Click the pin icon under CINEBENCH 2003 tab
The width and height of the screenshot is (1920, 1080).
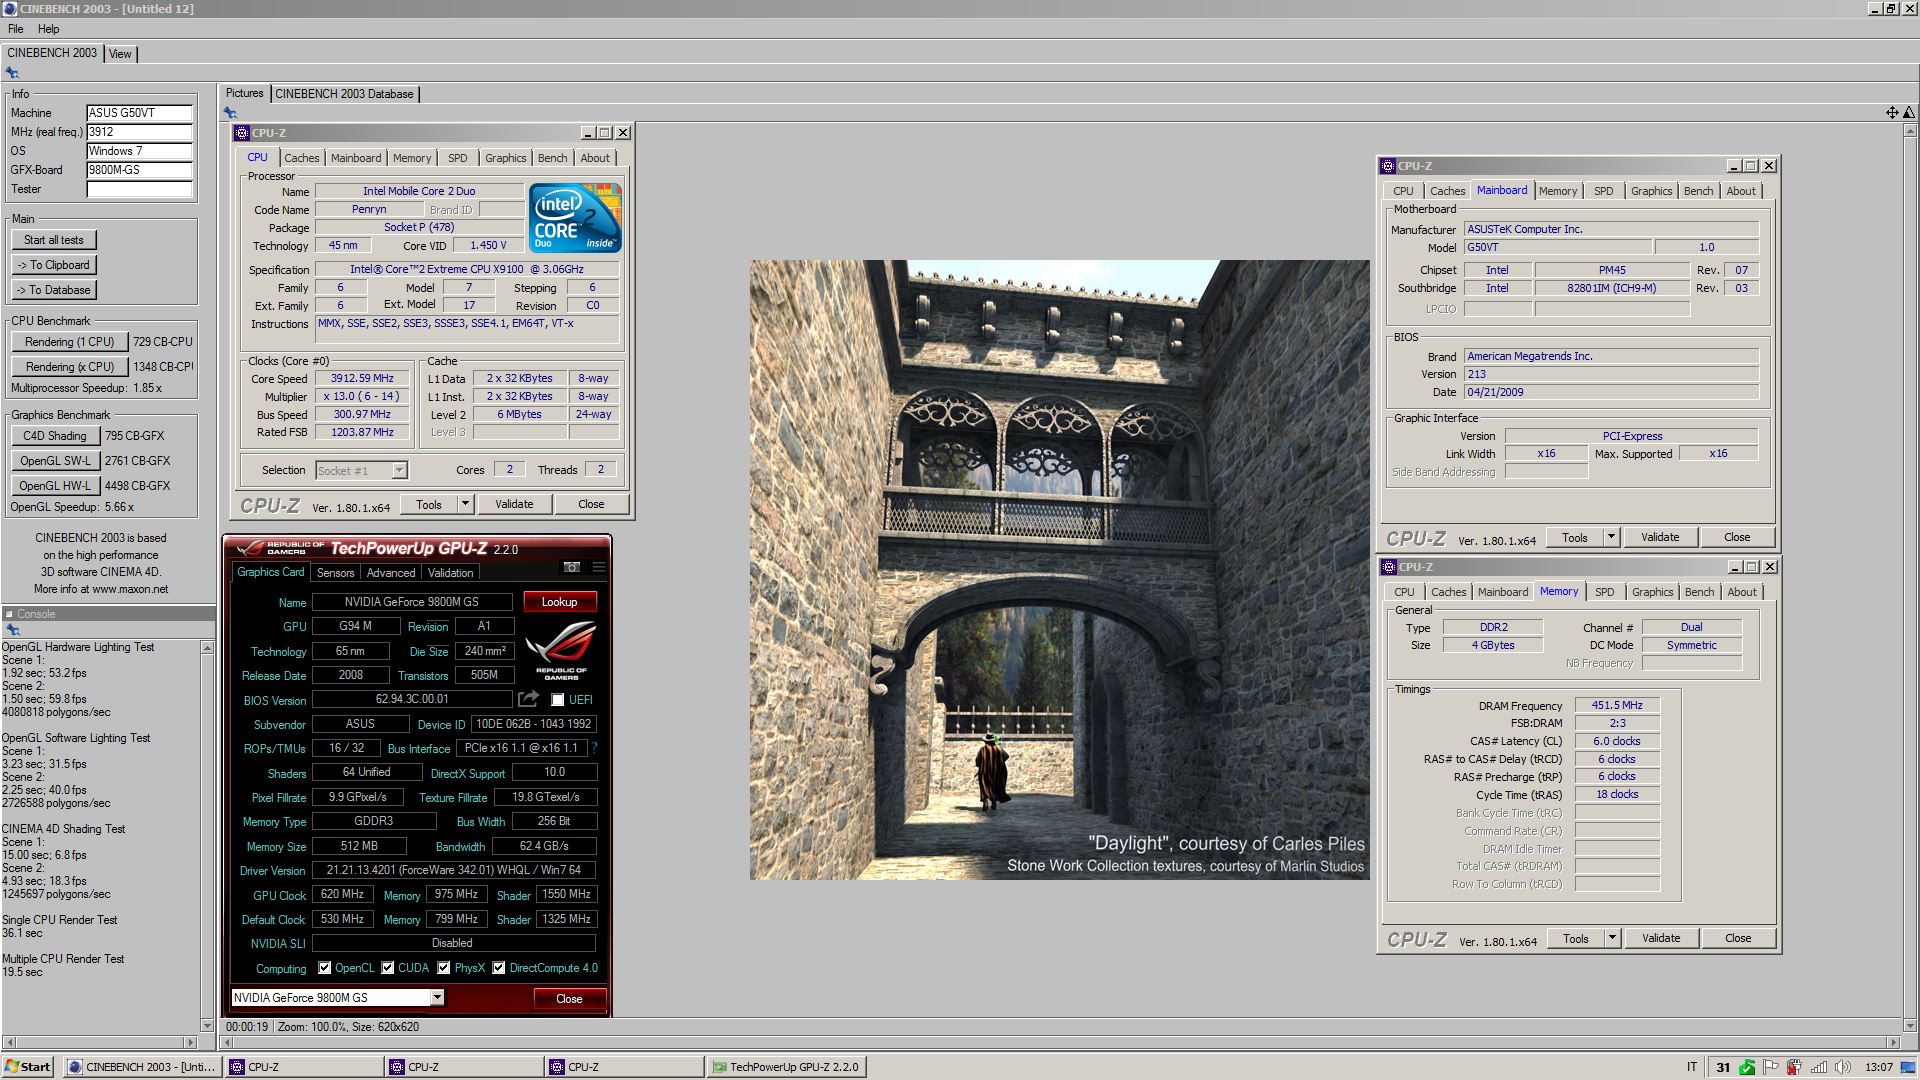pos(12,73)
